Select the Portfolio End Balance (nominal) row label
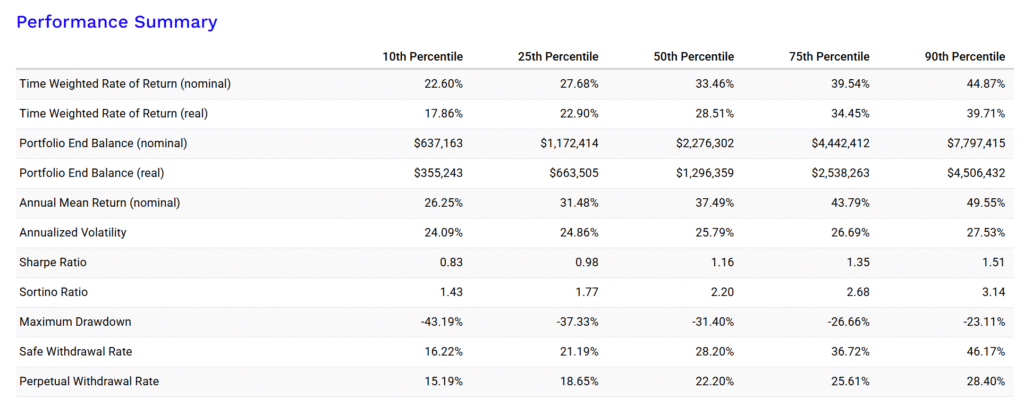This screenshot has width=1024, height=414. 103,143
